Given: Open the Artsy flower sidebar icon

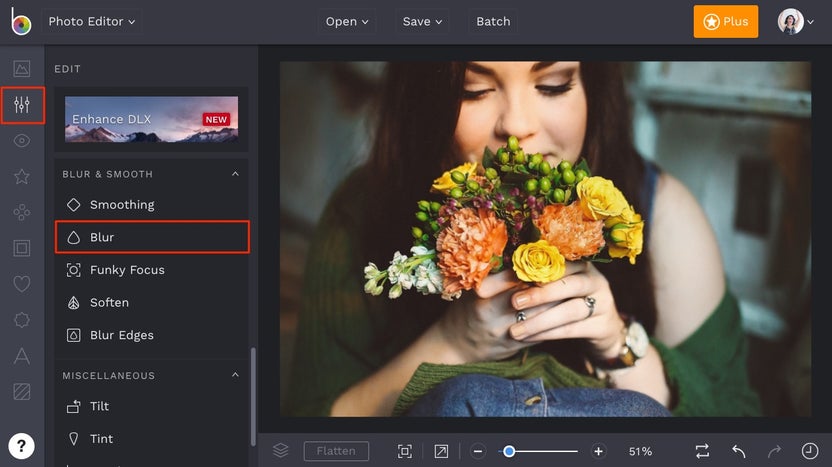Looking at the screenshot, I should point(22,212).
